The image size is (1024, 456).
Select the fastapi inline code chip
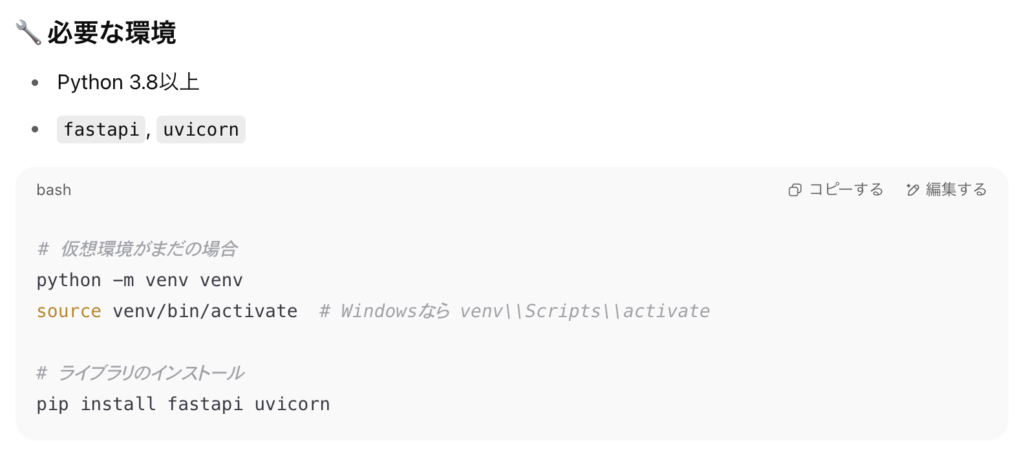tap(101, 129)
